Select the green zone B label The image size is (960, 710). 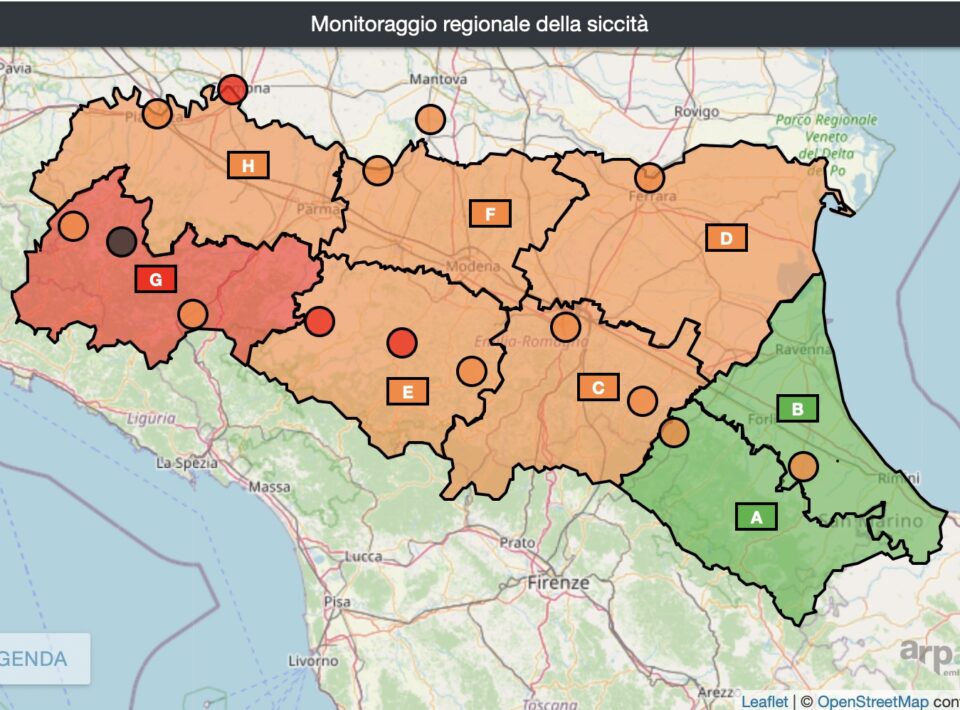[x=797, y=408]
